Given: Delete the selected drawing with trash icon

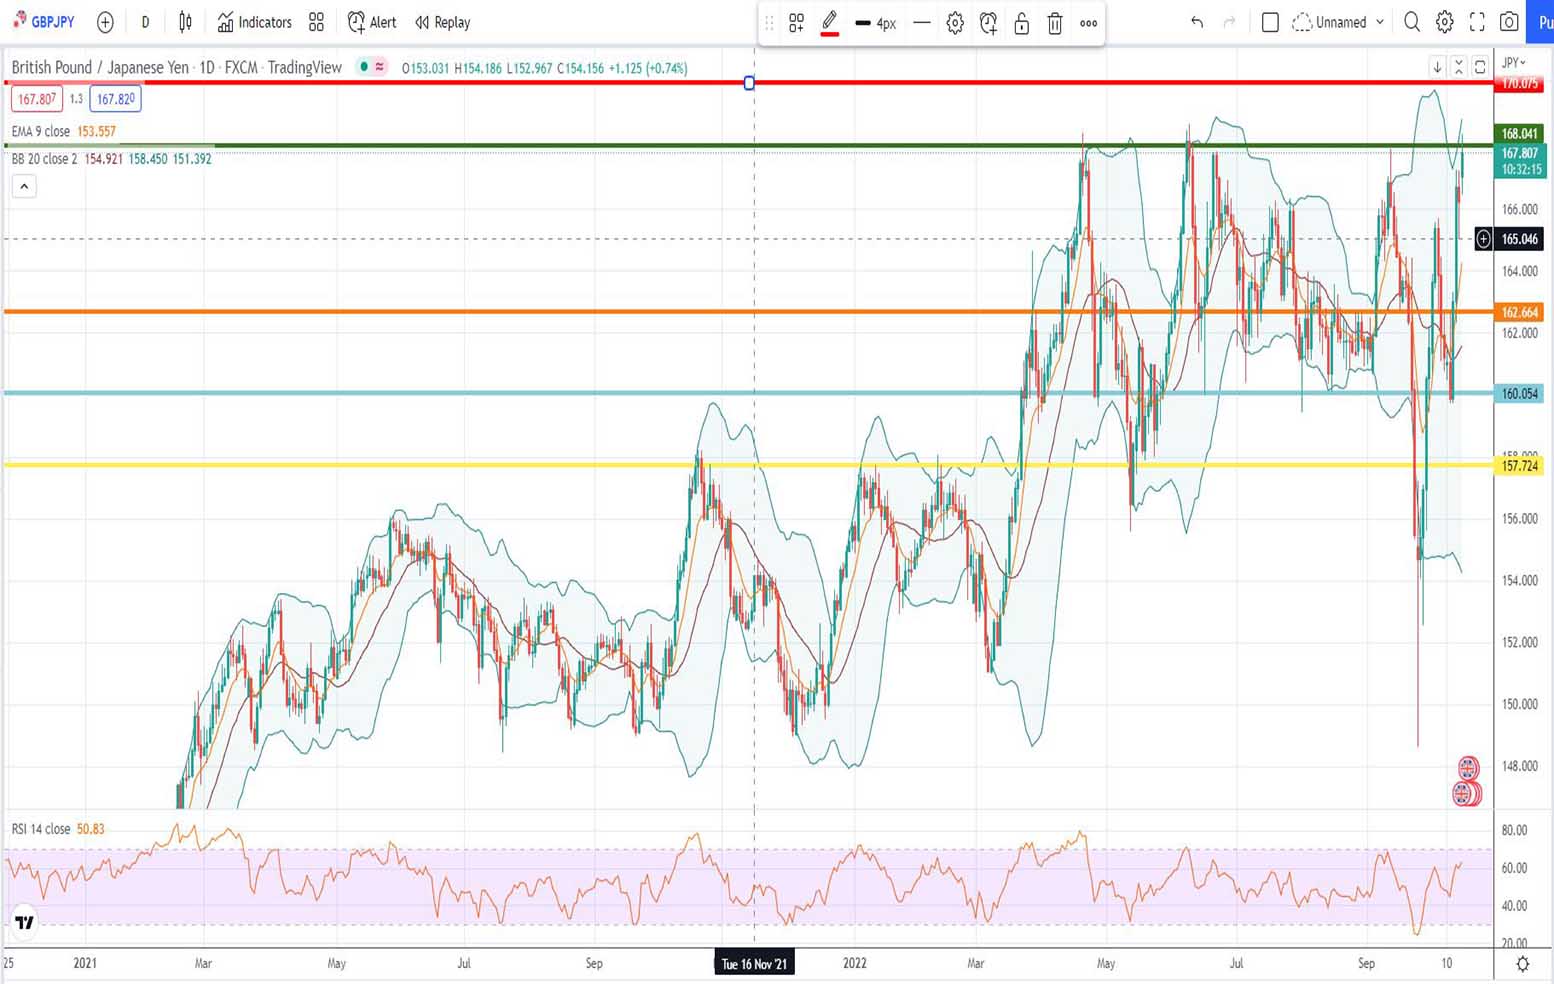Looking at the screenshot, I should [1054, 23].
